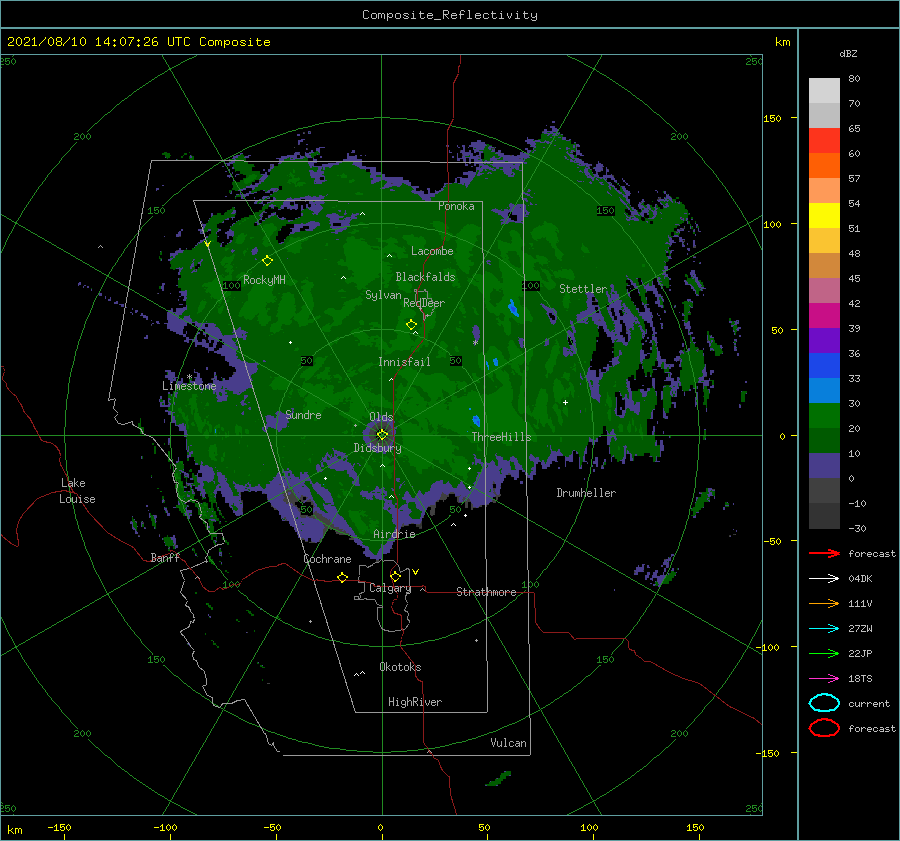Click the dark green 20-10 dBZ swatch
Viewport: 900px width, 841px height.
click(824, 441)
